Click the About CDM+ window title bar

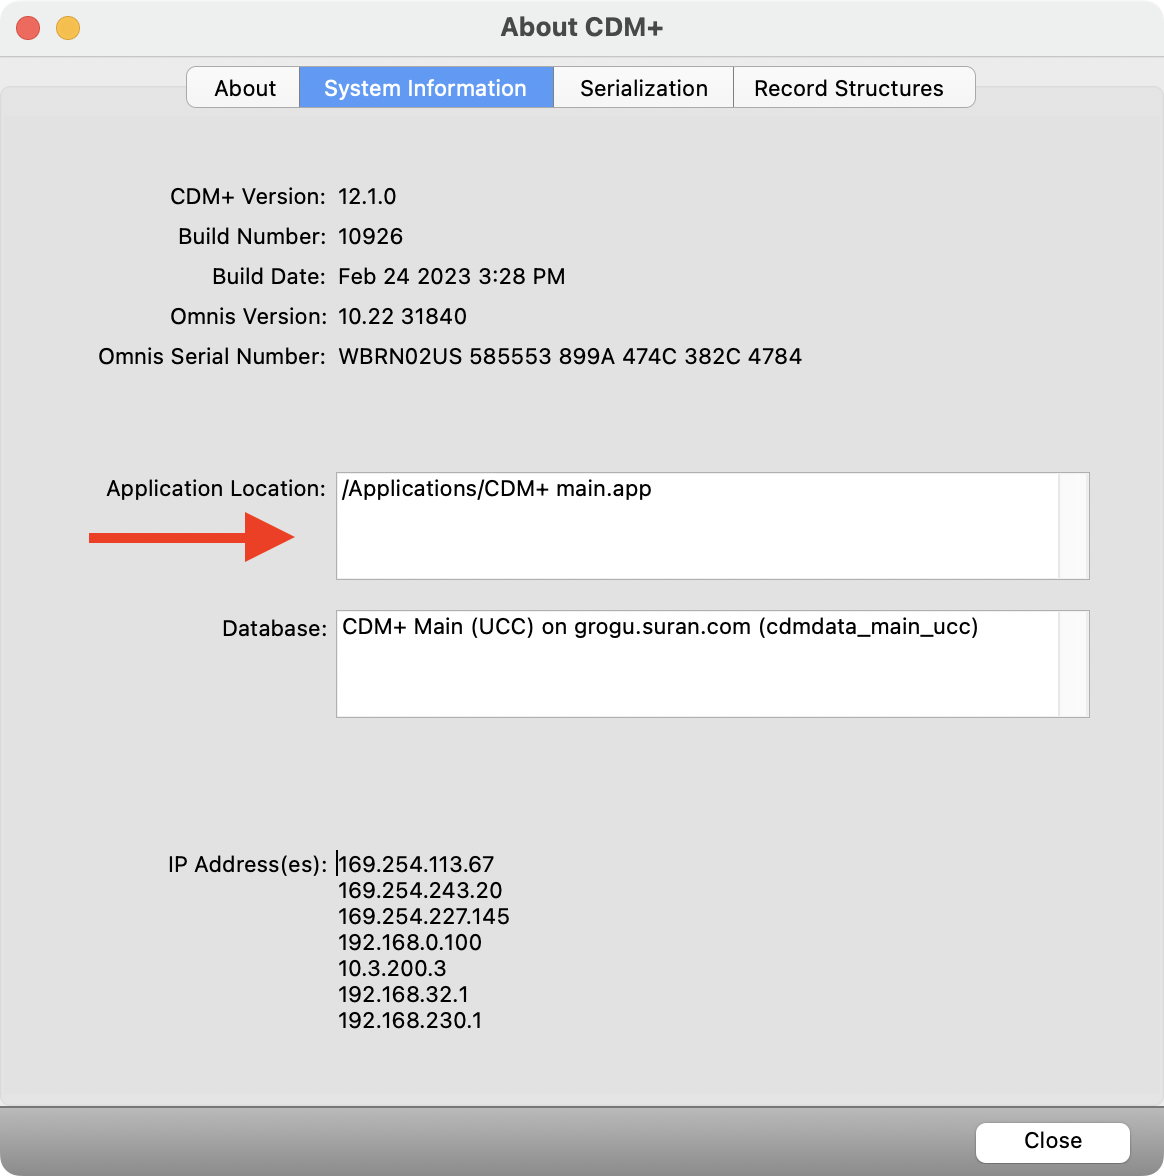(x=582, y=27)
